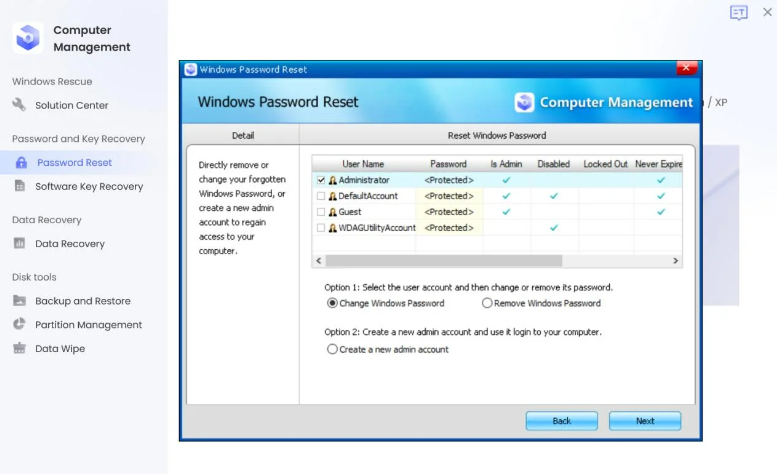Click the Locked Out column header
Screen dimensions: 777x474
coord(606,164)
